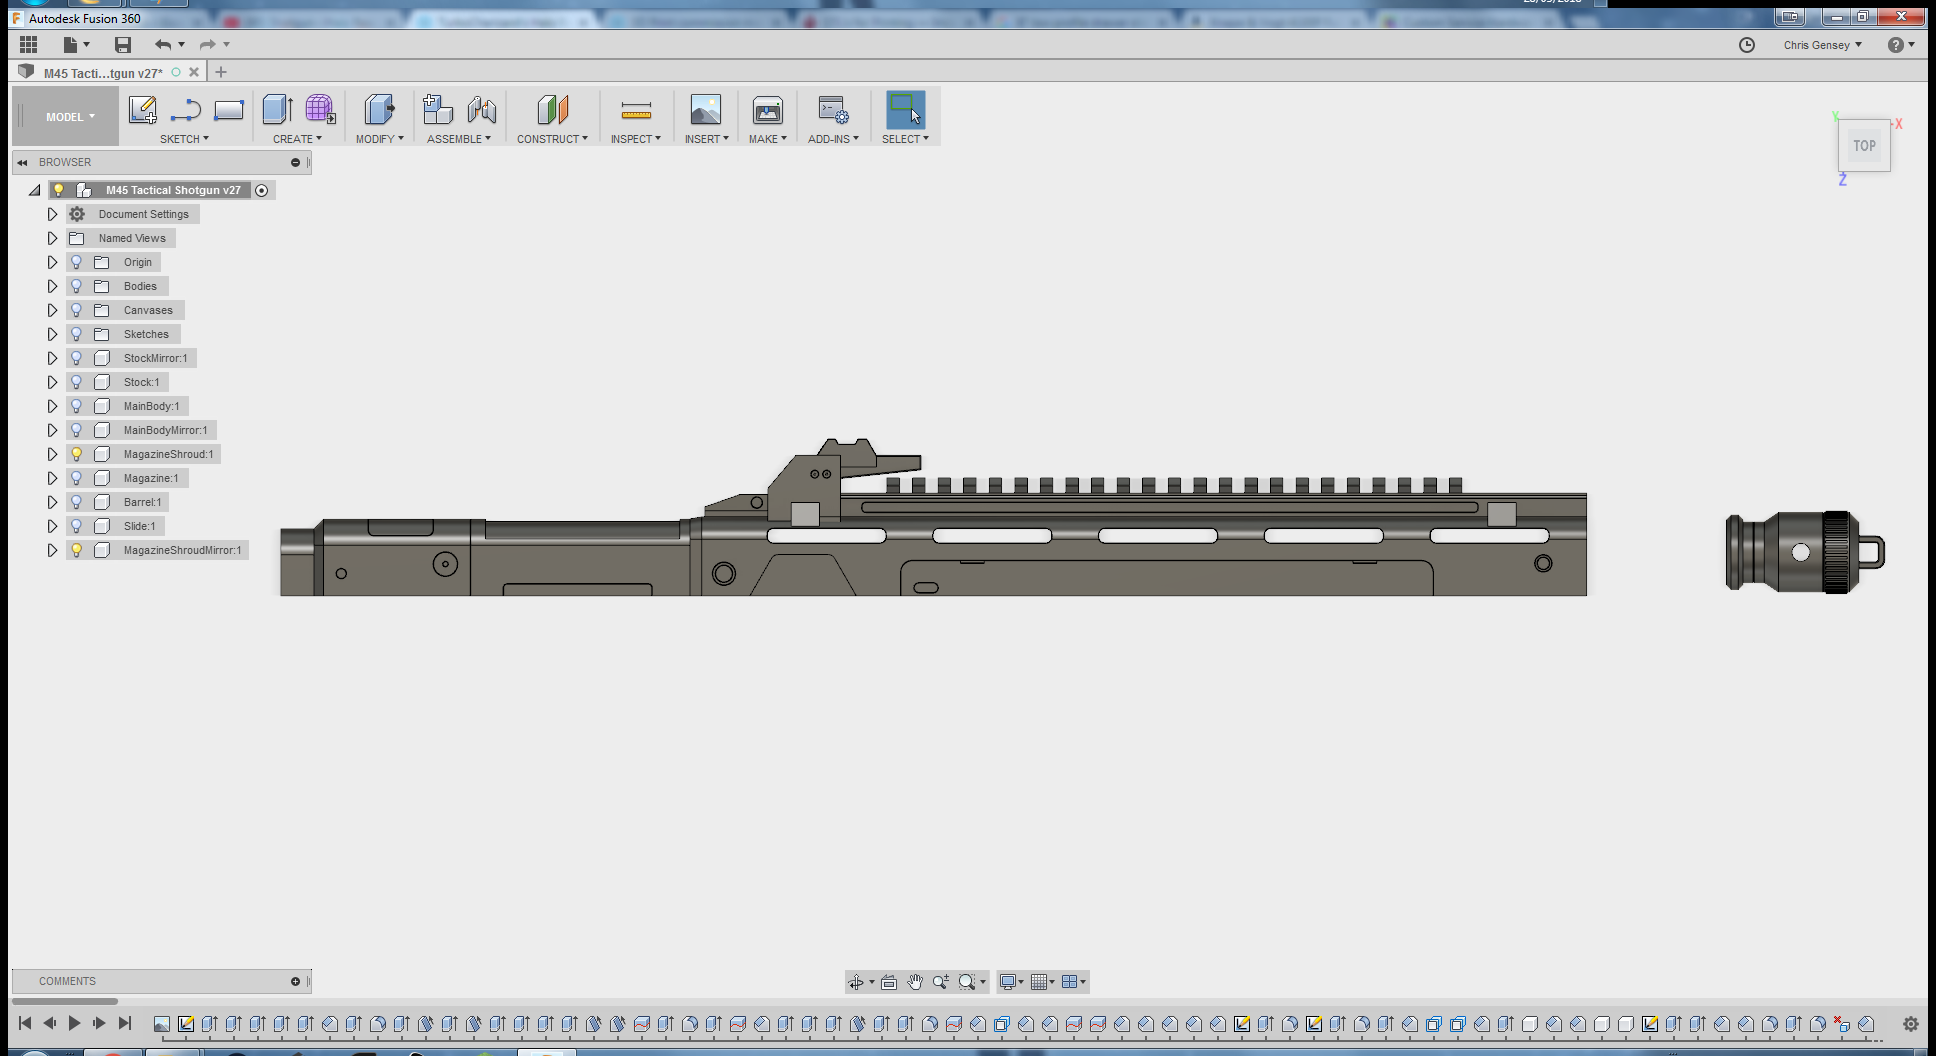Click the Create Sketch icon
Viewport: 1936px width, 1056px height.
tap(142, 110)
